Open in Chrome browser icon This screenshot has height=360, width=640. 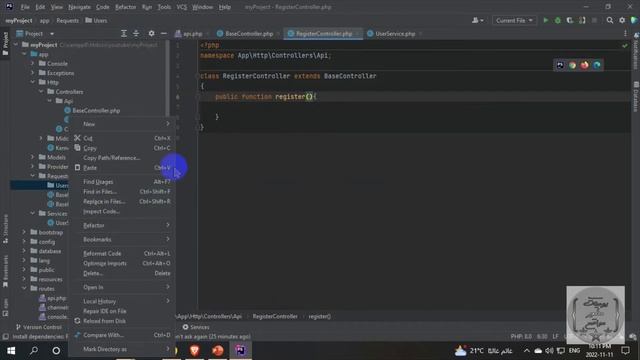tap(572, 65)
